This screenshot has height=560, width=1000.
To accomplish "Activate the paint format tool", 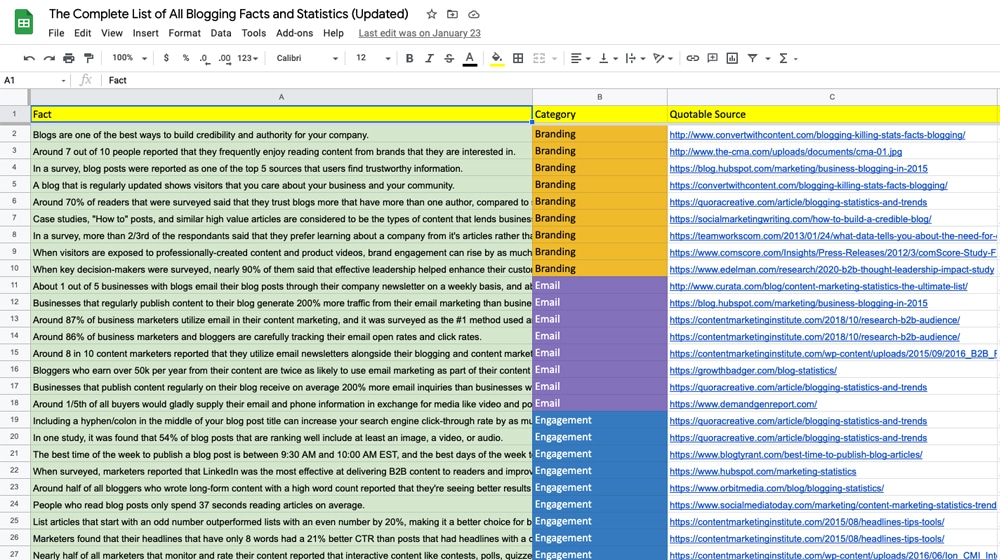I will coord(89,58).
